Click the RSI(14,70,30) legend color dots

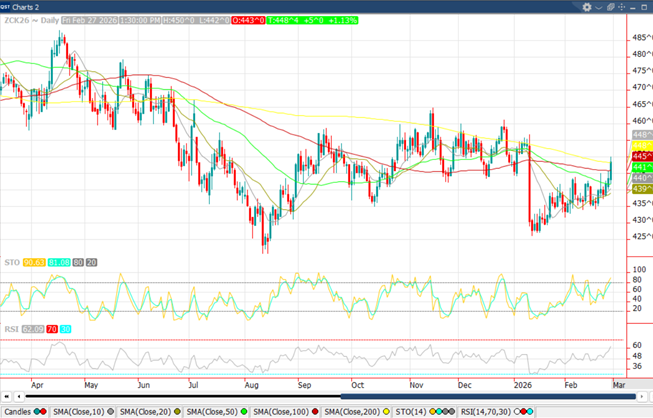524,411
